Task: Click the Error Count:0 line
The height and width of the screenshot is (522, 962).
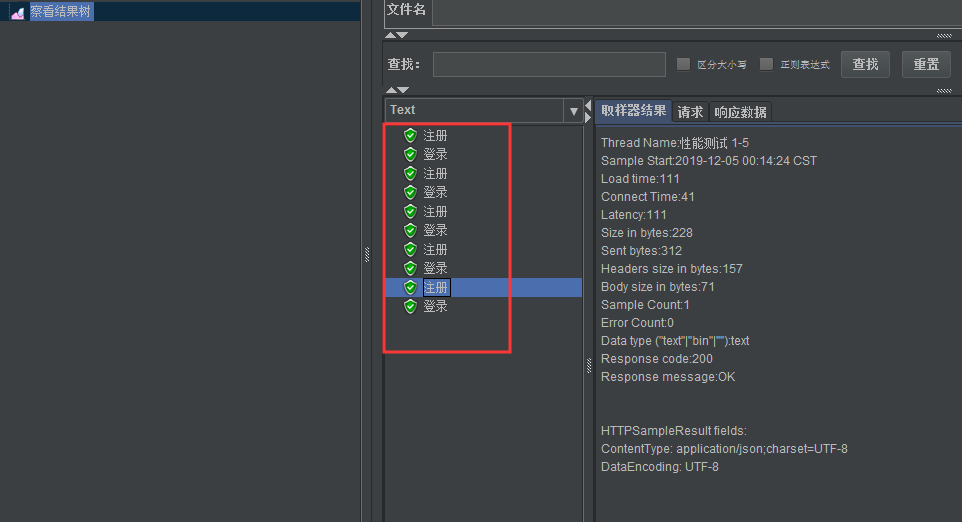Action: pyautogui.click(x=637, y=323)
